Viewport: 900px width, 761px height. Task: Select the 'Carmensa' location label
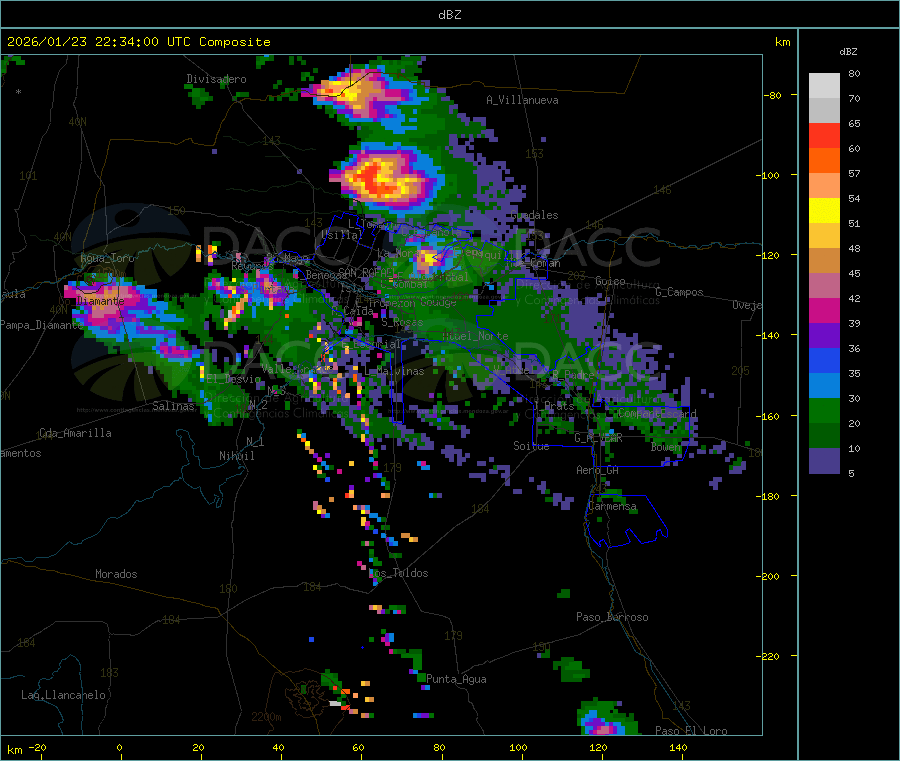(612, 507)
